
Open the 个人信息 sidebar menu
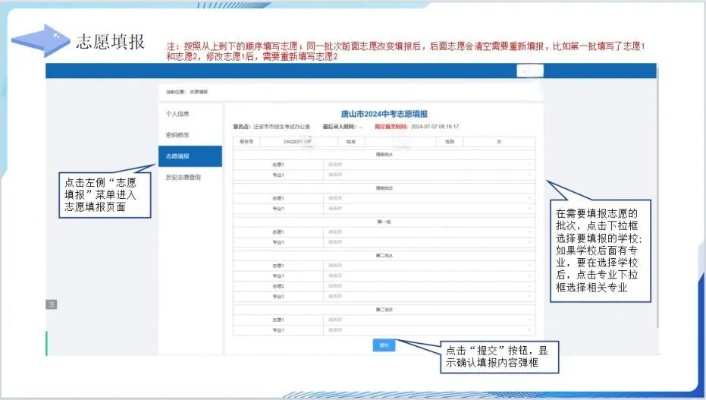pos(177,114)
